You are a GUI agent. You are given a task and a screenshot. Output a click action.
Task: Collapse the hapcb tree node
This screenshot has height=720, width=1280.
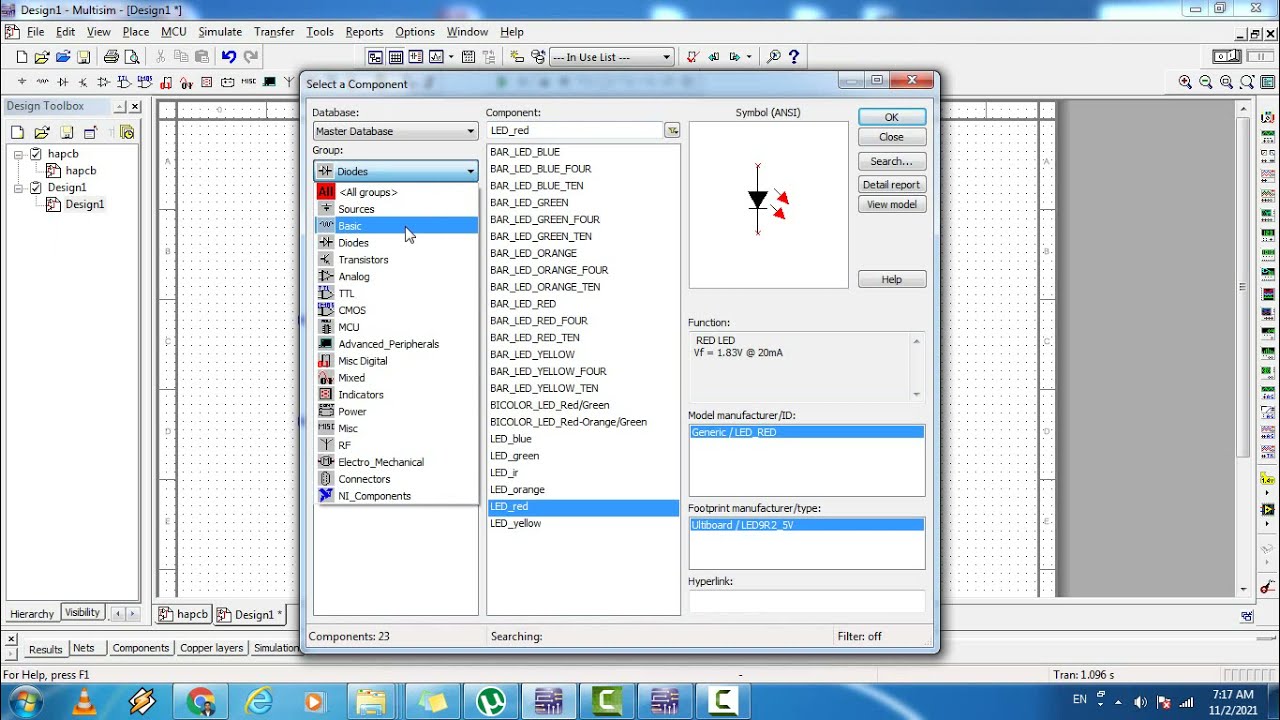[x=19, y=154]
